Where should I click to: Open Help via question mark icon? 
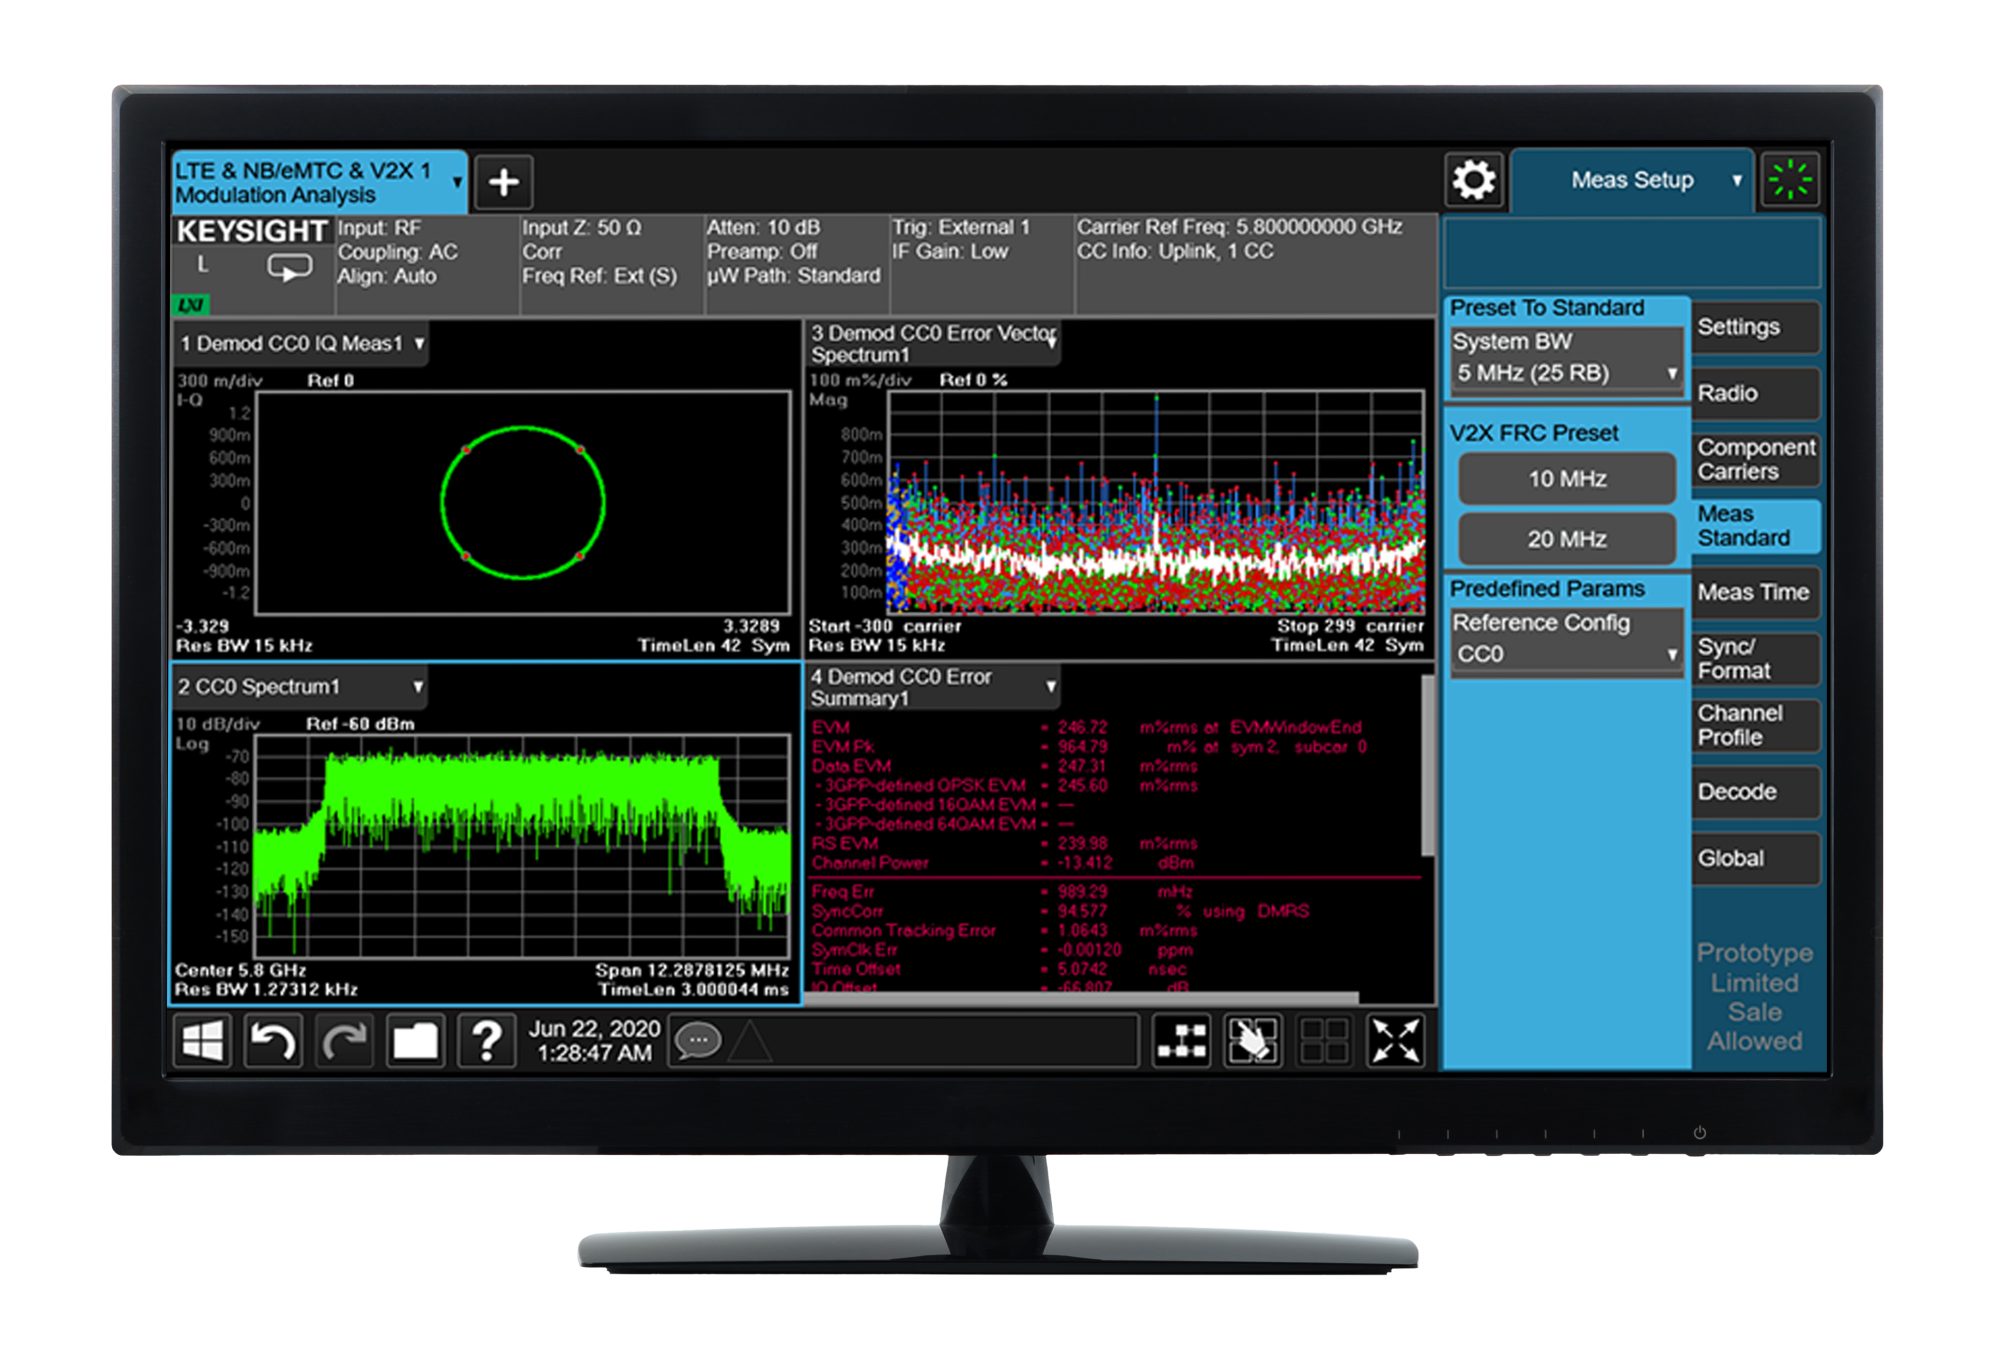[x=486, y=1042]
